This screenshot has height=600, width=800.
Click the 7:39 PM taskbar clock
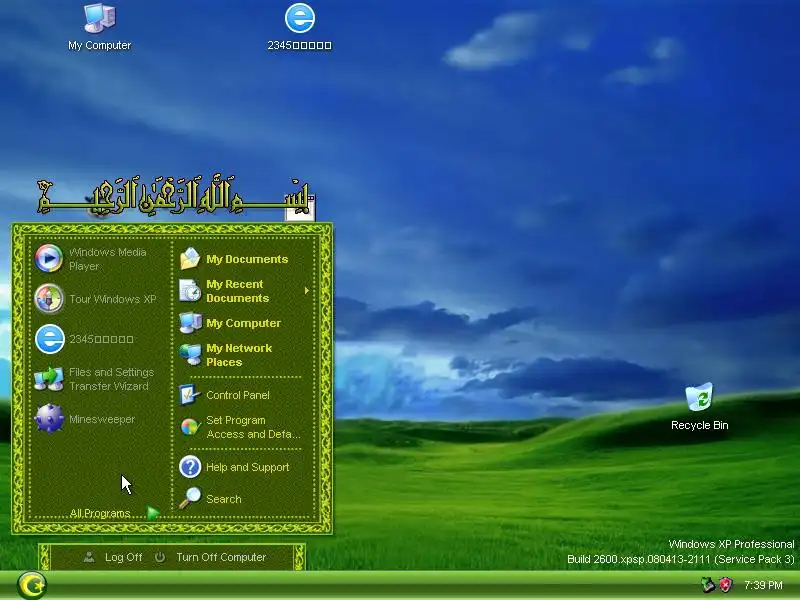pyautogui.click(x=763, y=585)
